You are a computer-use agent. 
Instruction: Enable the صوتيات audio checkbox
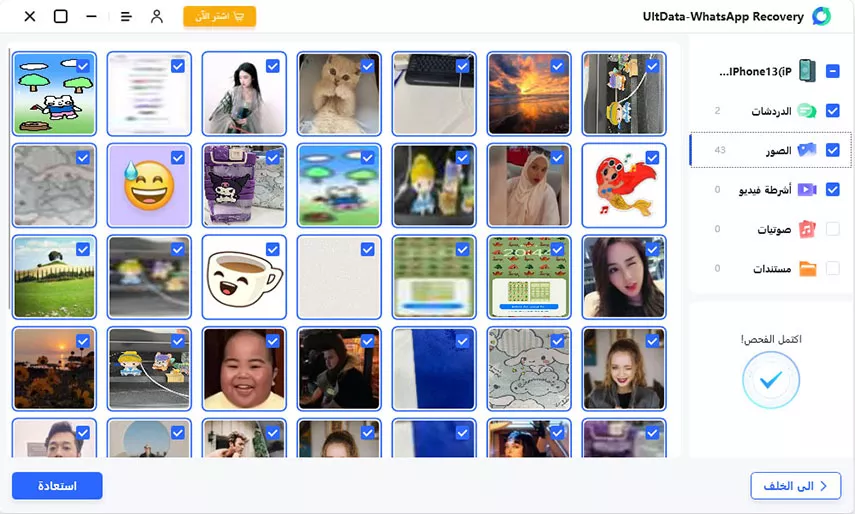832,229
